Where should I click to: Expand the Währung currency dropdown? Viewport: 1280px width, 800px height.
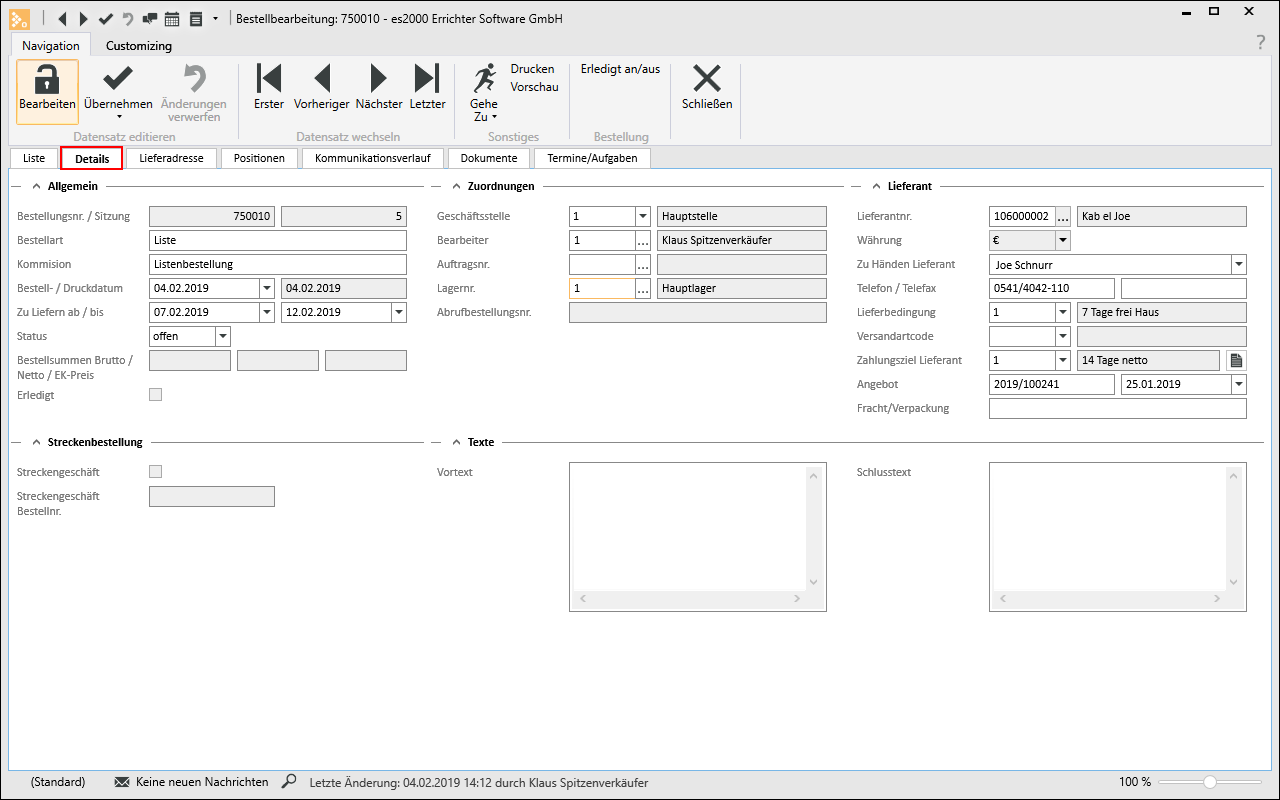coord(1062,241)
